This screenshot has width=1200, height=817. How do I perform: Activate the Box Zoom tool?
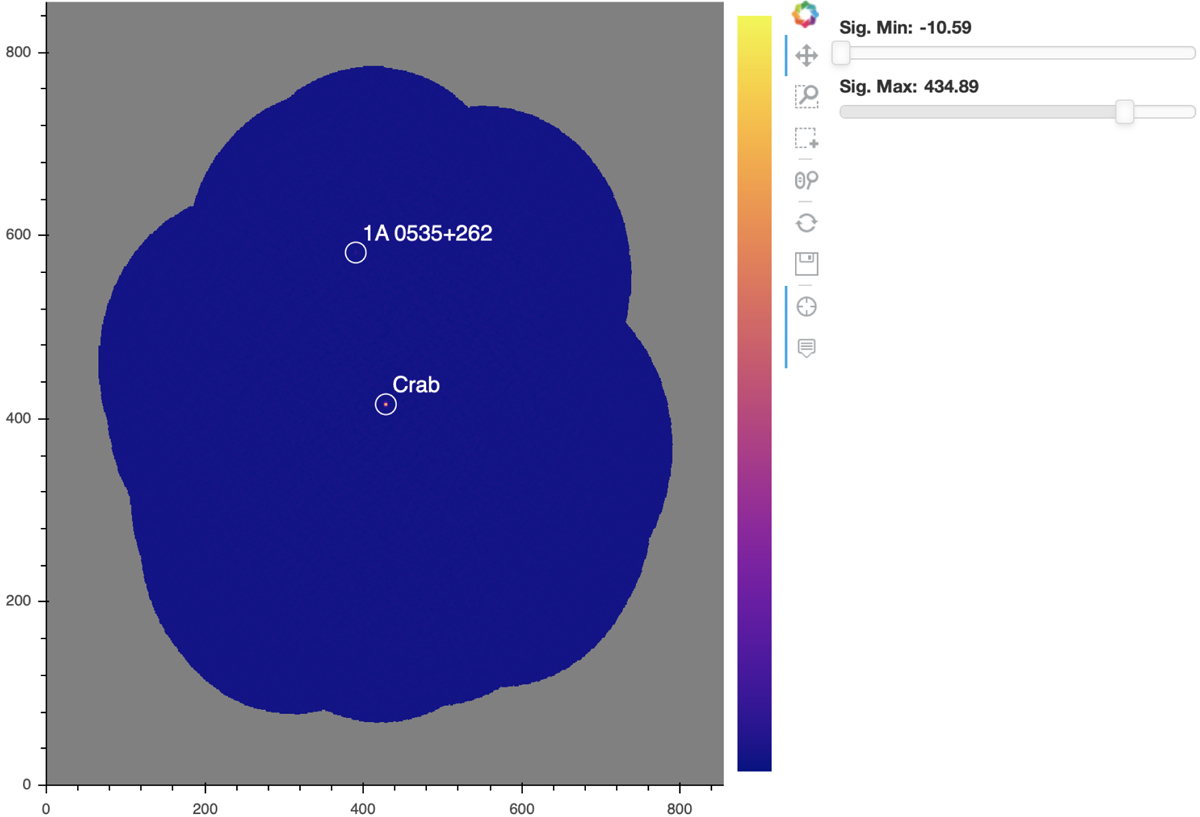[806, 96]
